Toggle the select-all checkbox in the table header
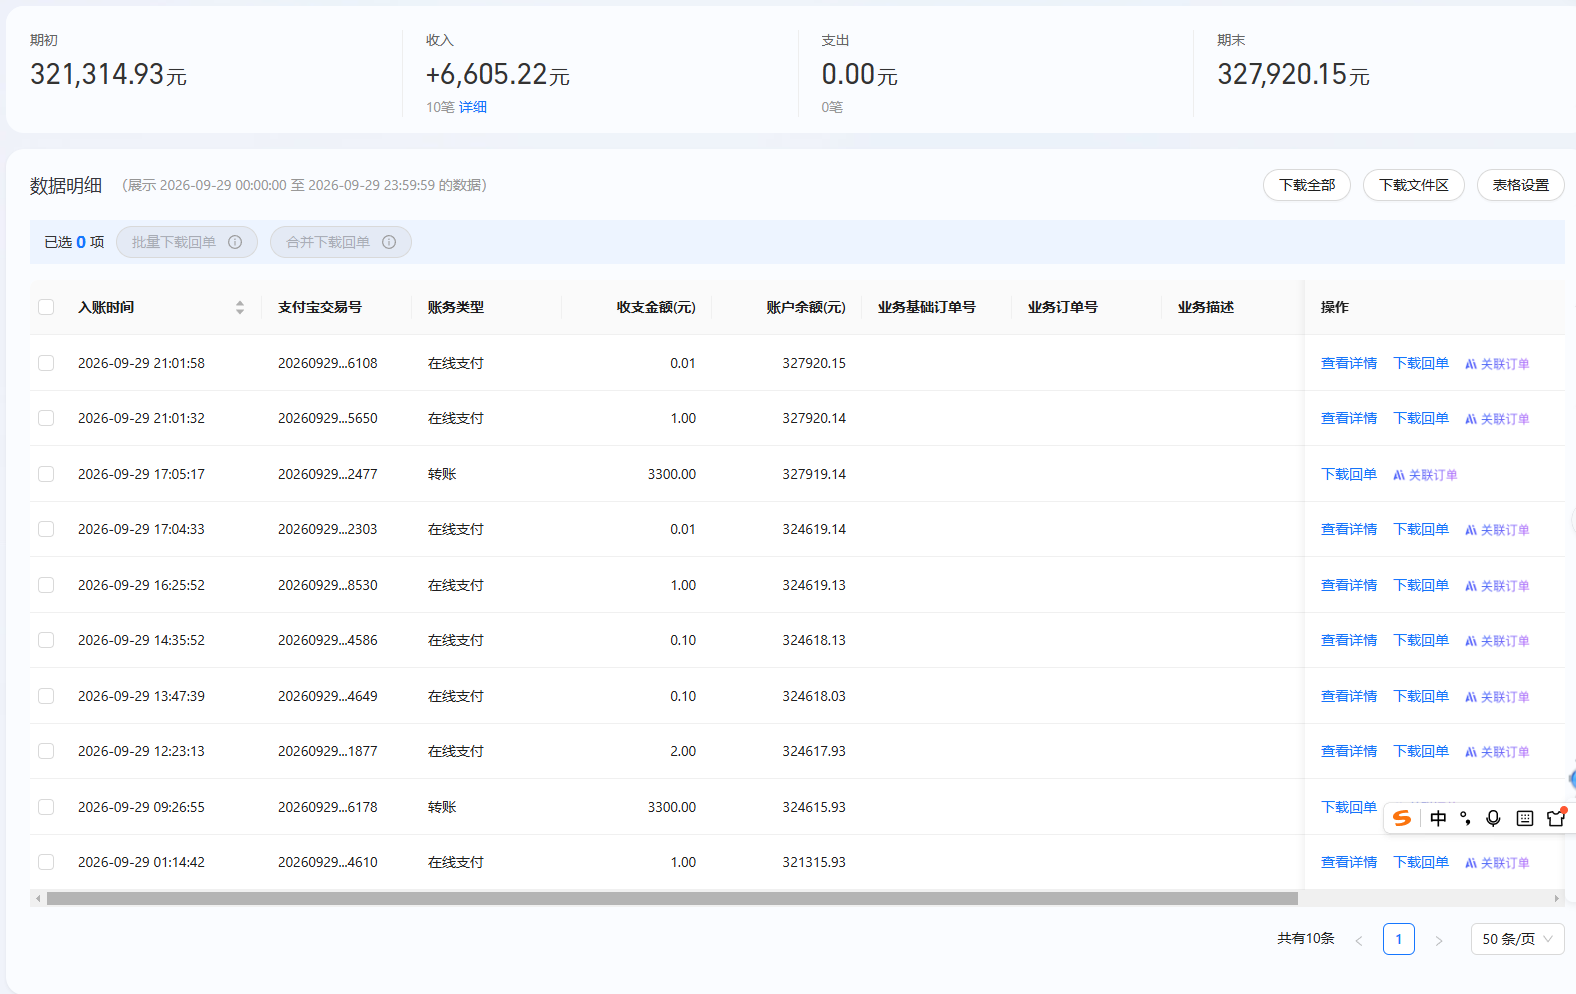This screenshot has width=1576, height=994. (x=46, y=307)
